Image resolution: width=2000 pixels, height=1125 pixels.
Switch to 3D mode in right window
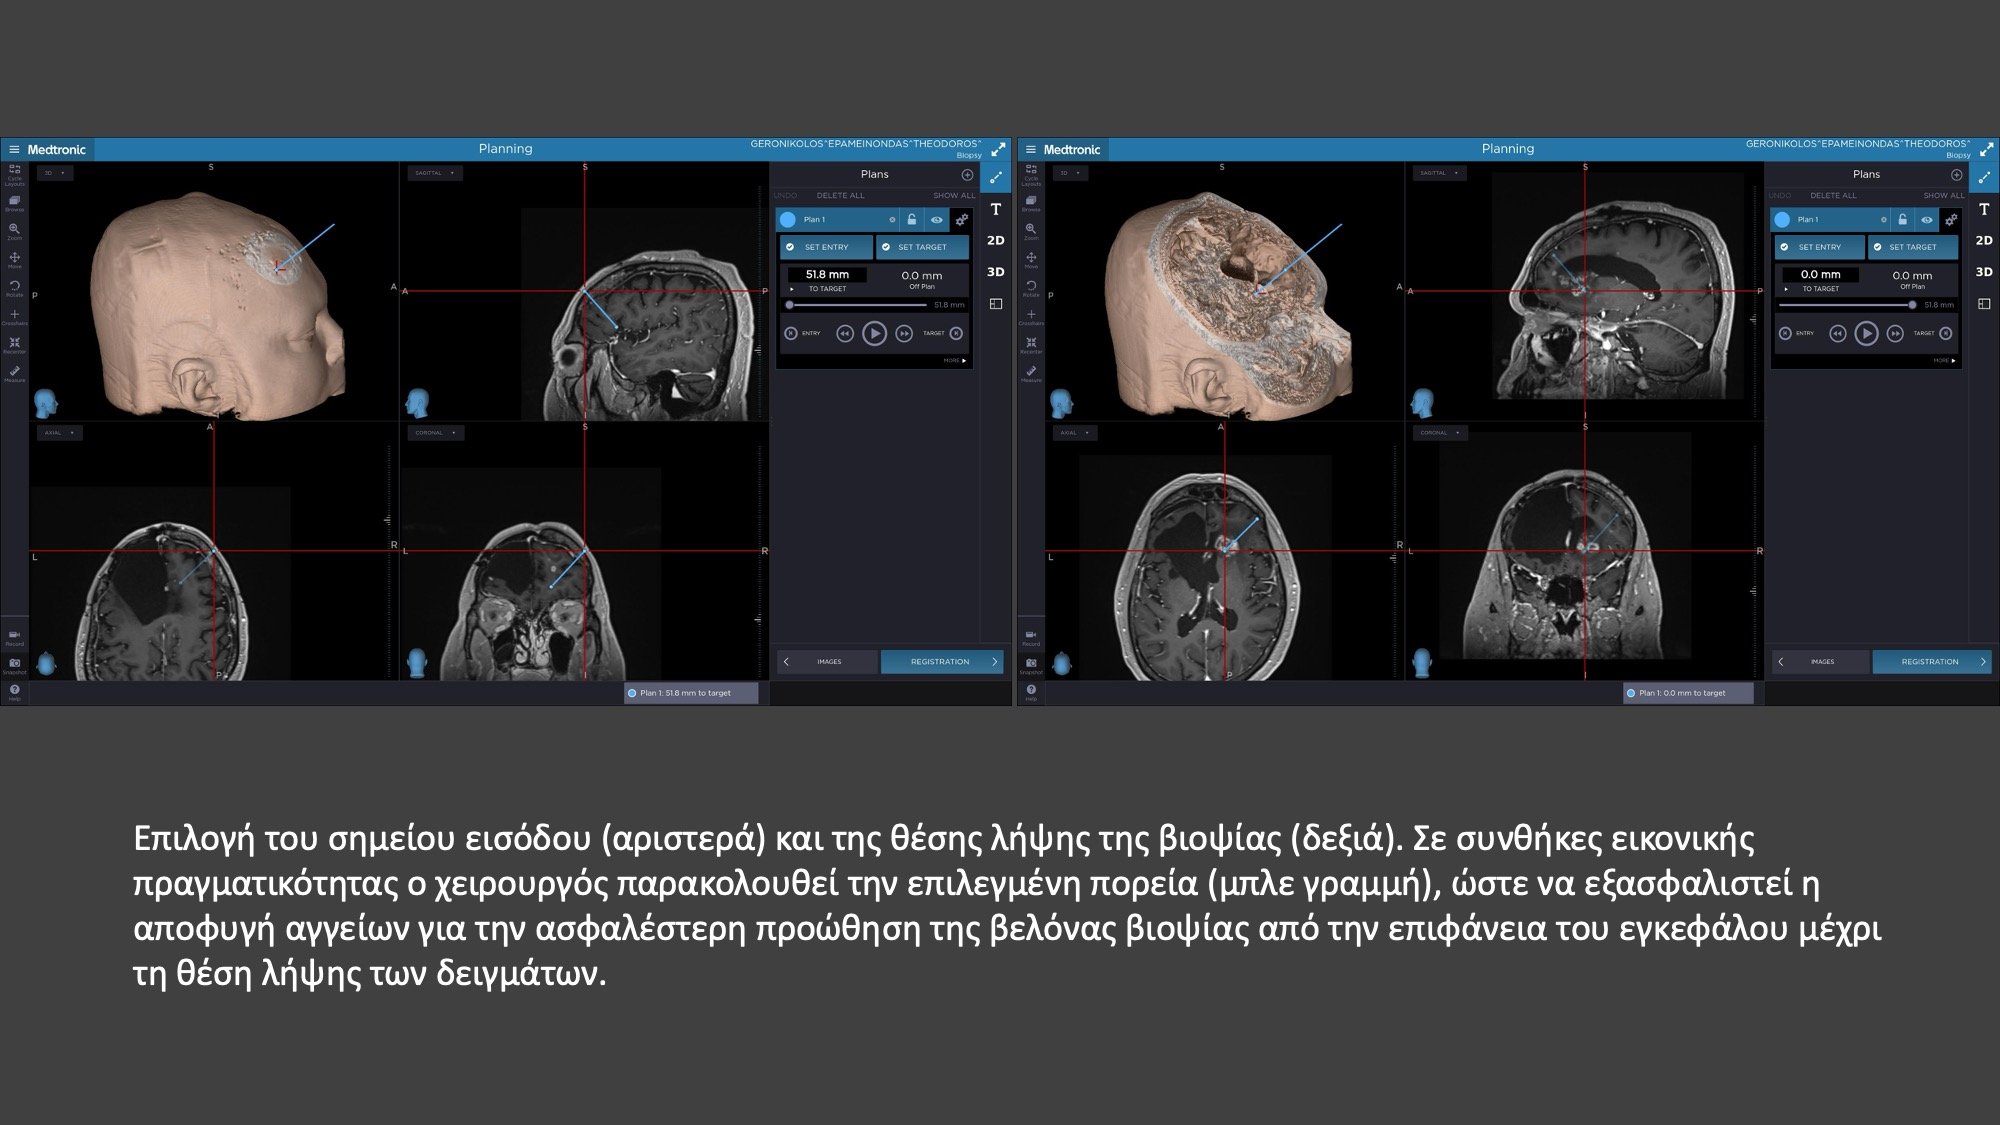1984,272
